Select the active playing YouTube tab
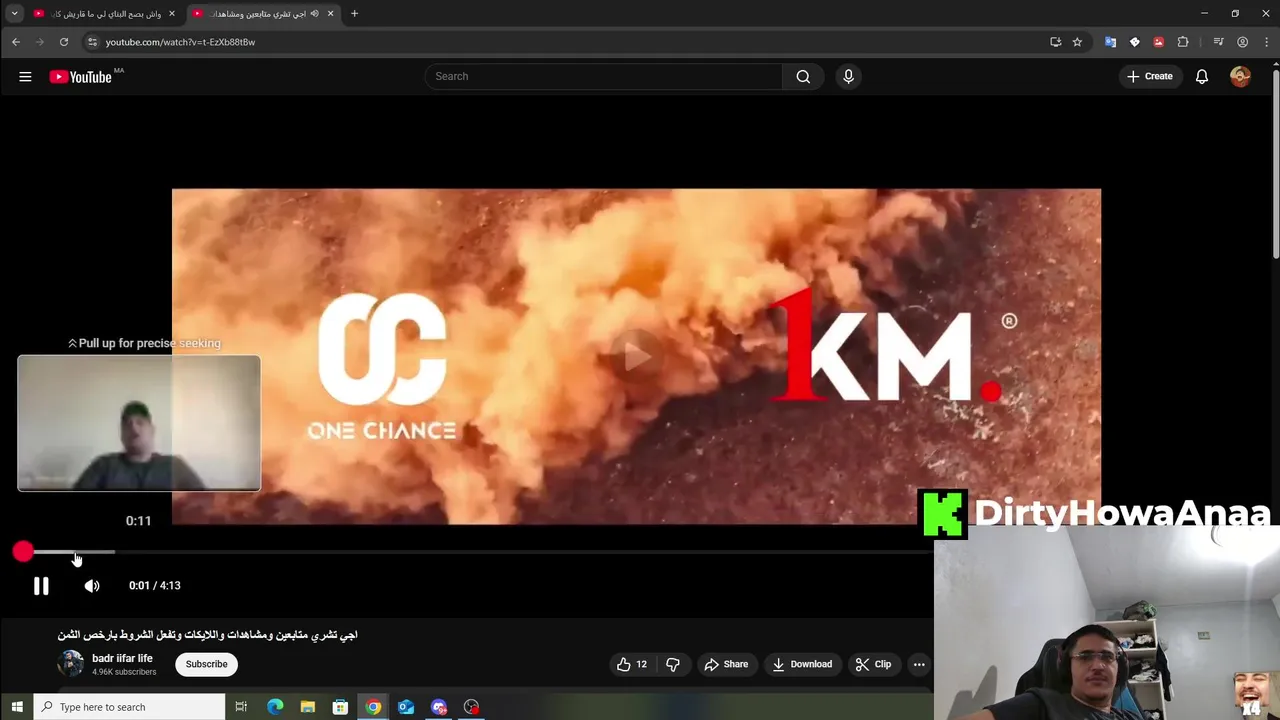Image resolution: width=1280 pixels, height=720 pixels. (x=263, y=14)
